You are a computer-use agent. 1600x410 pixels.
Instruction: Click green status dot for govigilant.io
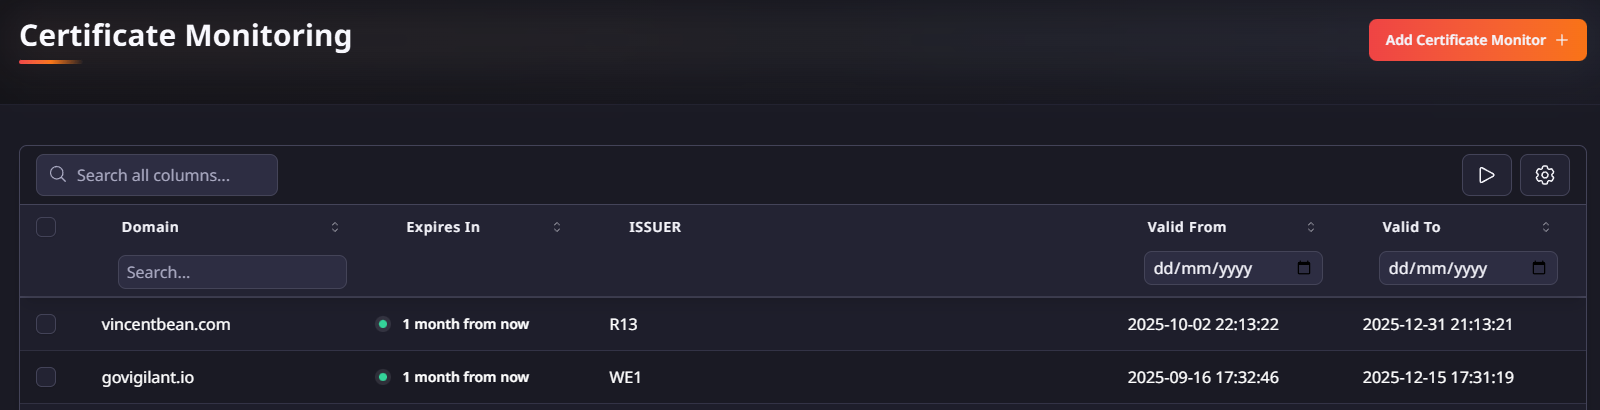click(x=382, y=377)
